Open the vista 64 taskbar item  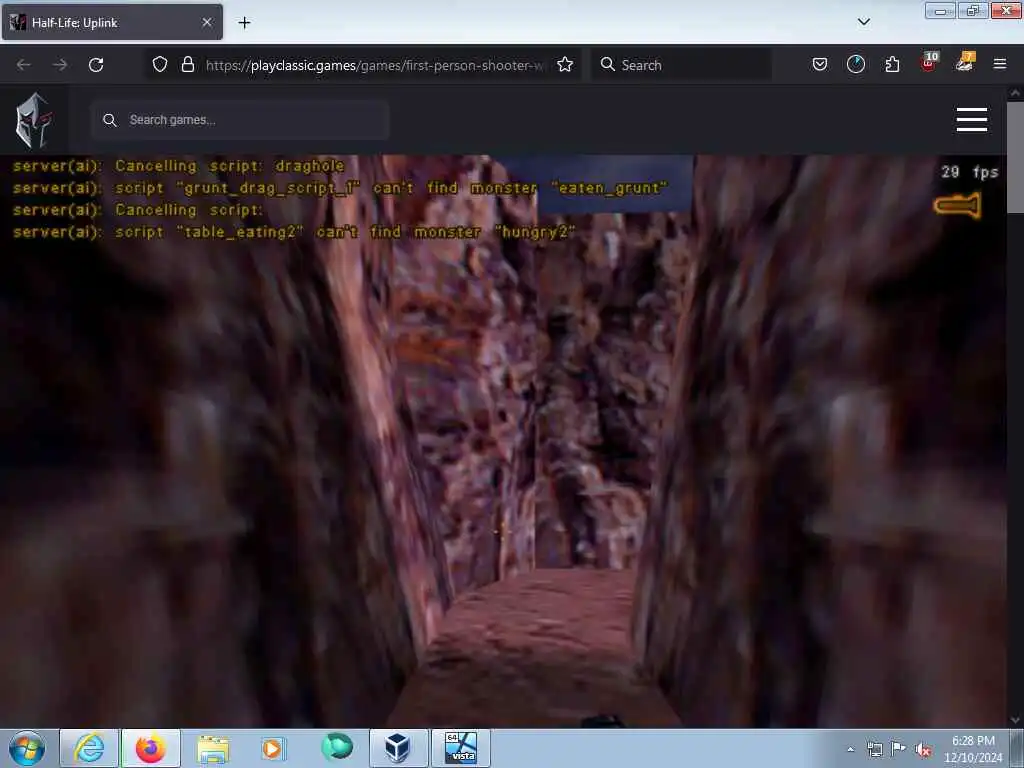pos(460,748)
